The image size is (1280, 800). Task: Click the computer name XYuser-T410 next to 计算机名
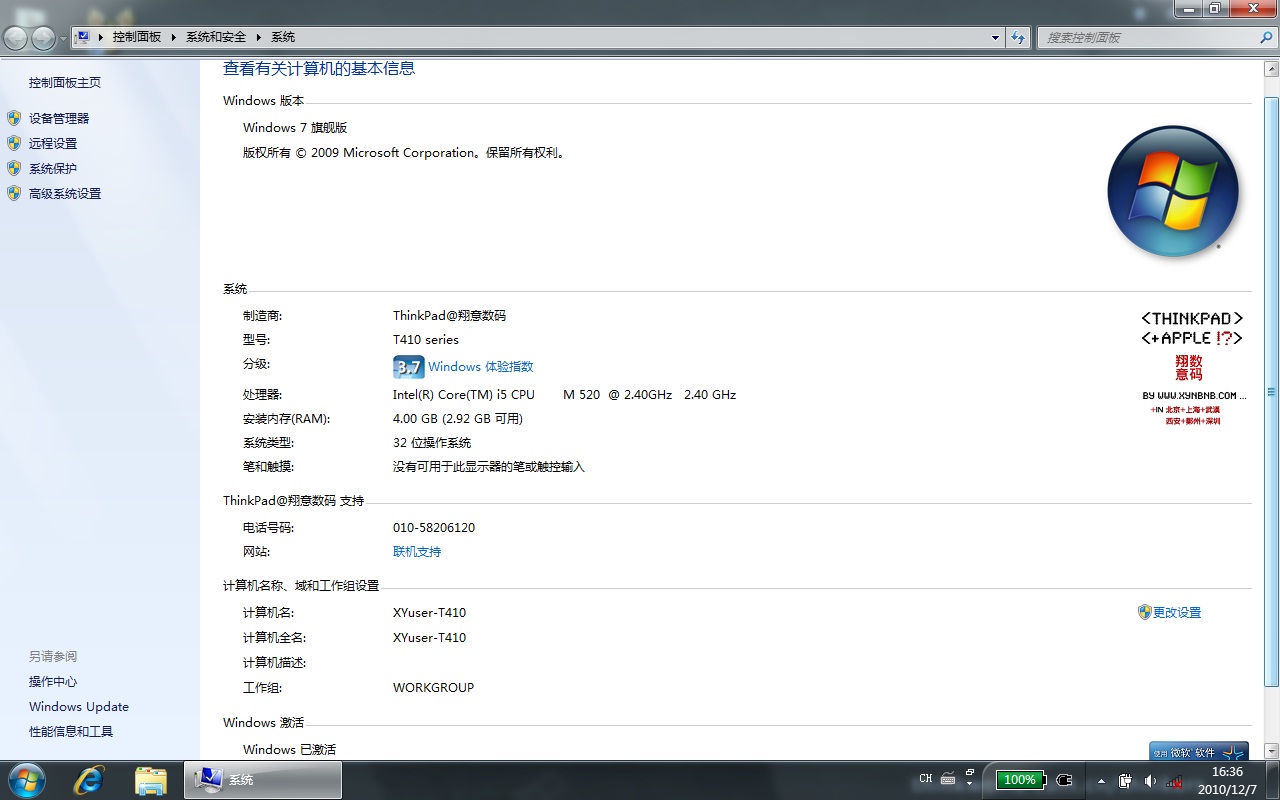tap(429, 613)
